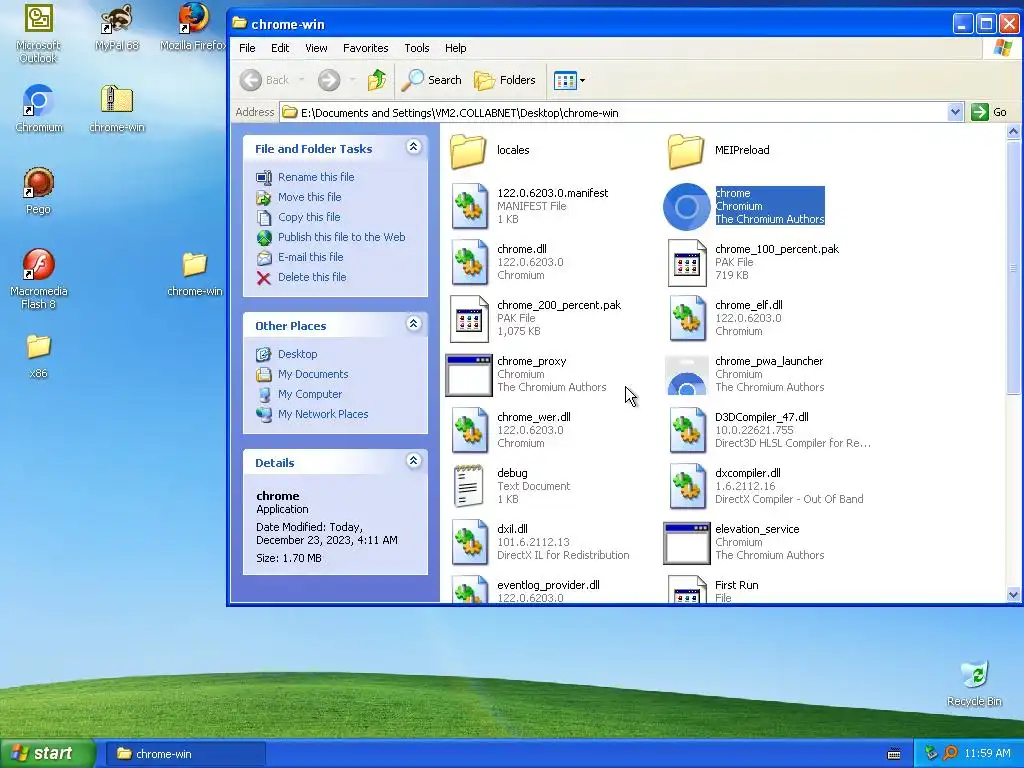Open the locales folder icon
Screen dimensions: 1024x768
(x=468, y=150)
